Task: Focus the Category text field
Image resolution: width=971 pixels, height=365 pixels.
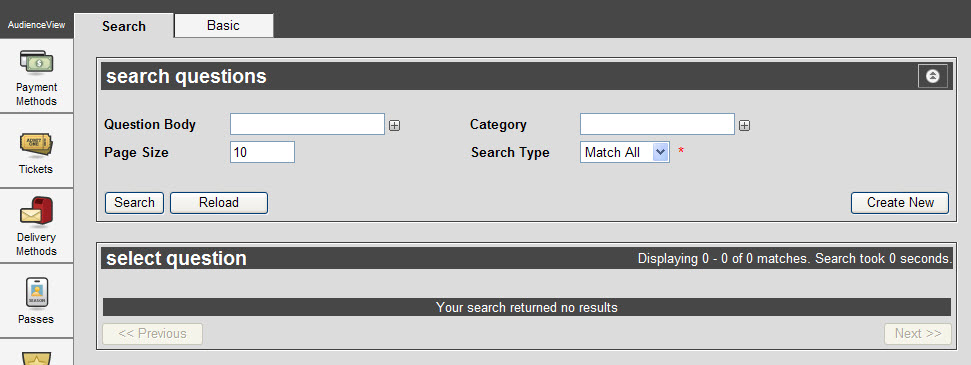Action: point(657,125)
